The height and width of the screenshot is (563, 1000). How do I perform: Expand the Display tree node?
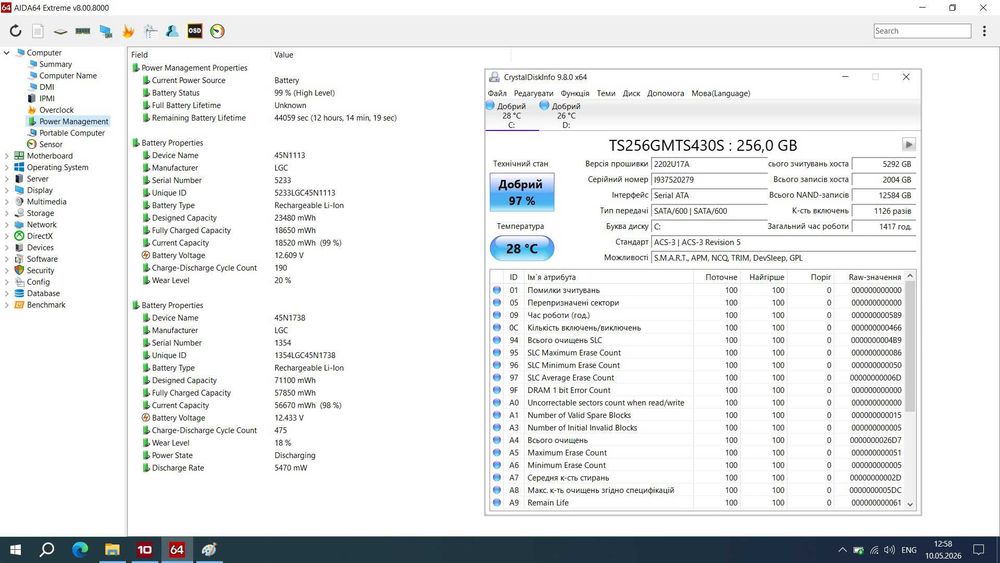tap(6, 191)
